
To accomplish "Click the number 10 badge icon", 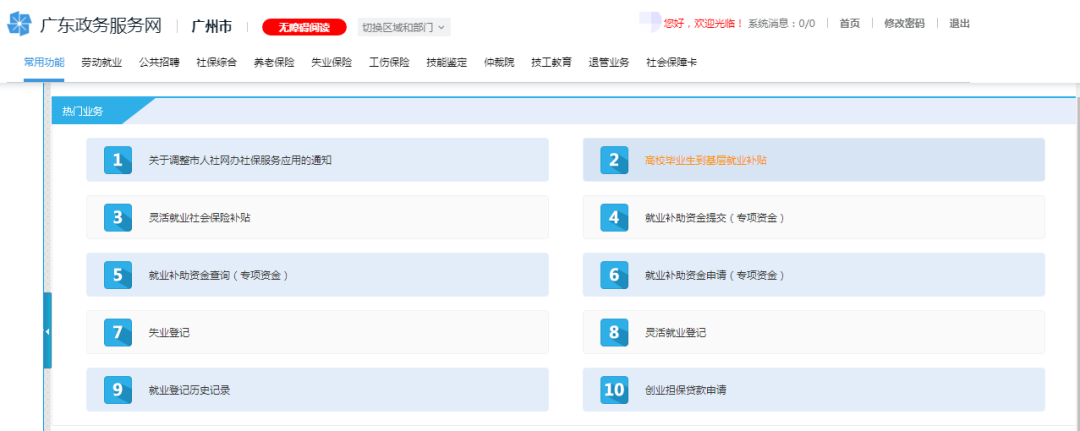I will click(x=614, y=390).
